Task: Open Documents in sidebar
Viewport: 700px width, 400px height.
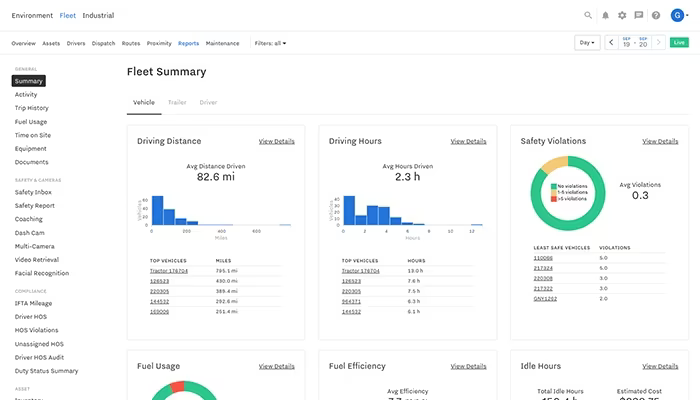Action: pyautogui.click(x=31, y=162)
